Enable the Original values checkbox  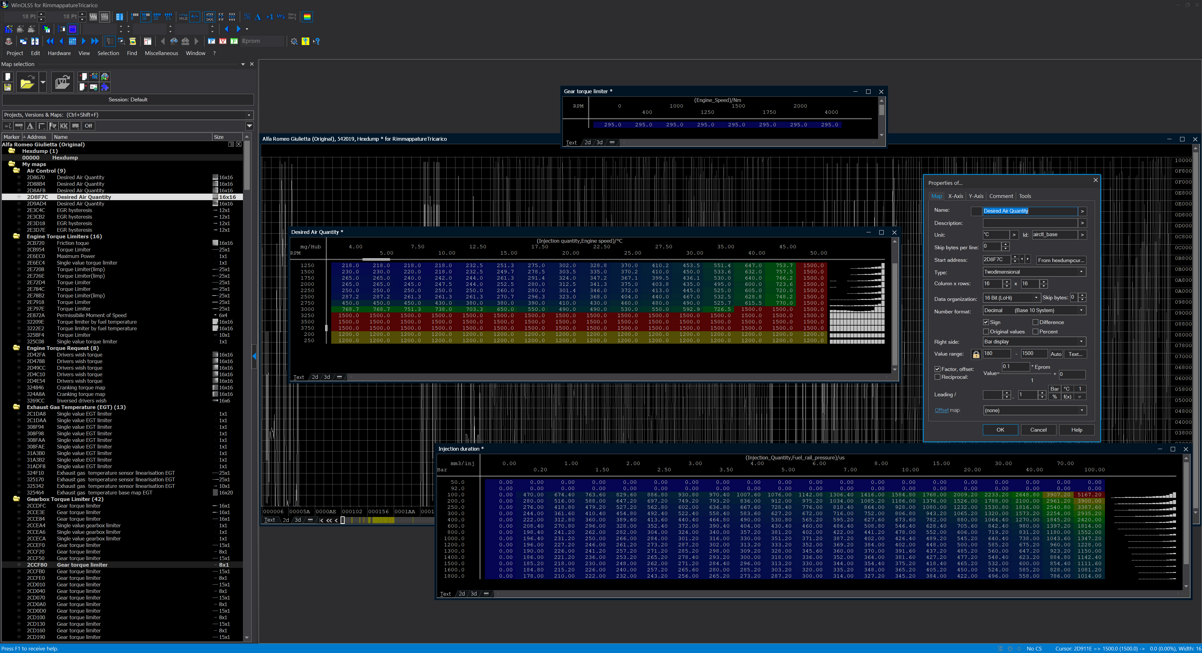point(986,332)
